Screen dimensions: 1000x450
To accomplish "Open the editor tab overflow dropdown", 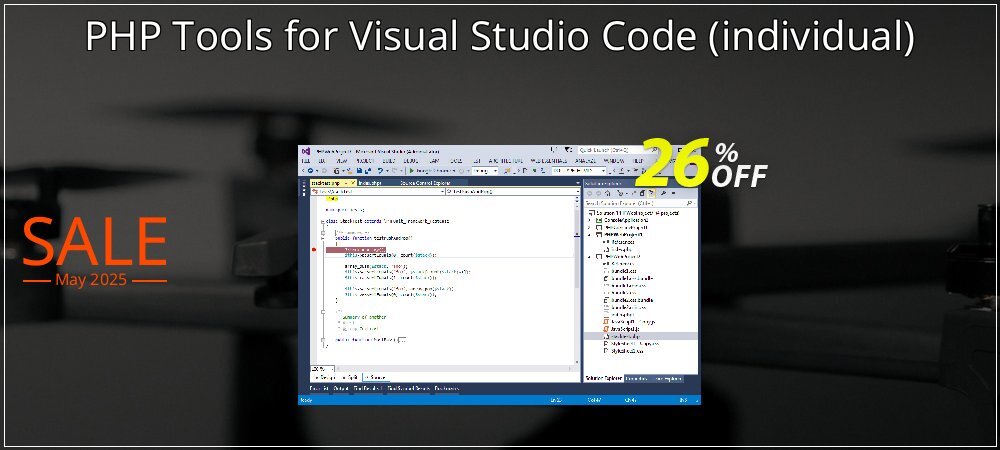I will 578,183.
